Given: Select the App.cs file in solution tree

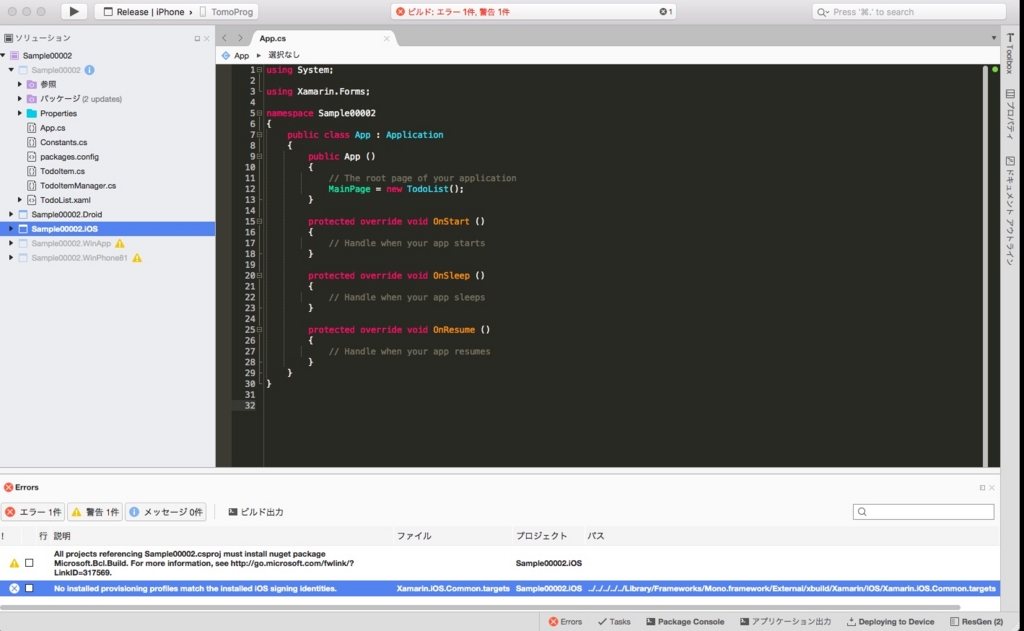Looking at the screenshot, I should tap(52, 128).
